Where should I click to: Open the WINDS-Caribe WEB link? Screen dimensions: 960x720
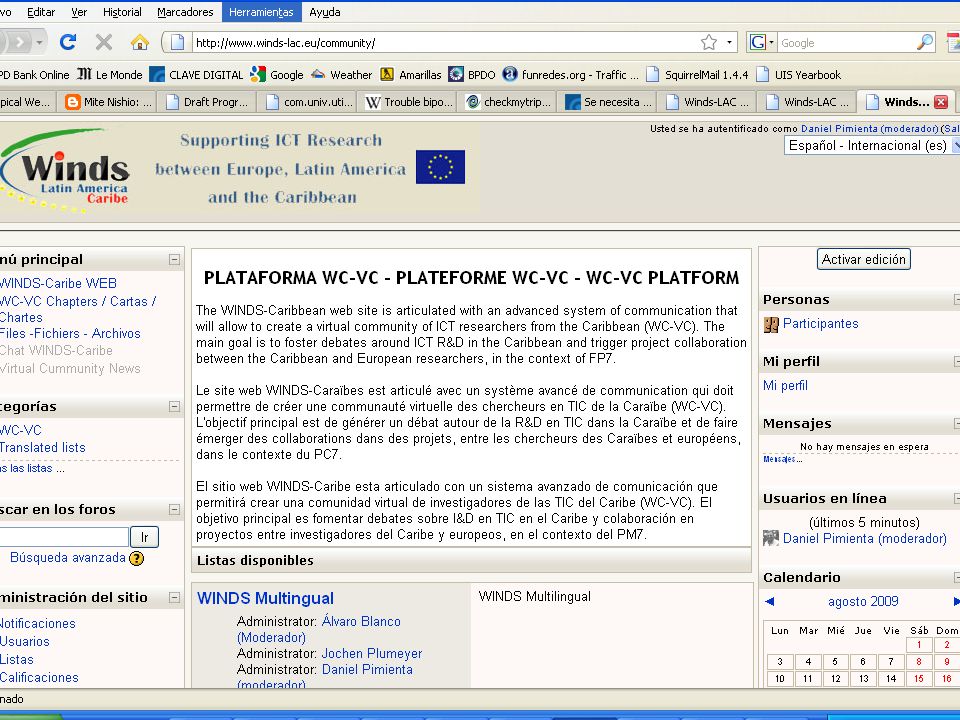pos(58,283)
